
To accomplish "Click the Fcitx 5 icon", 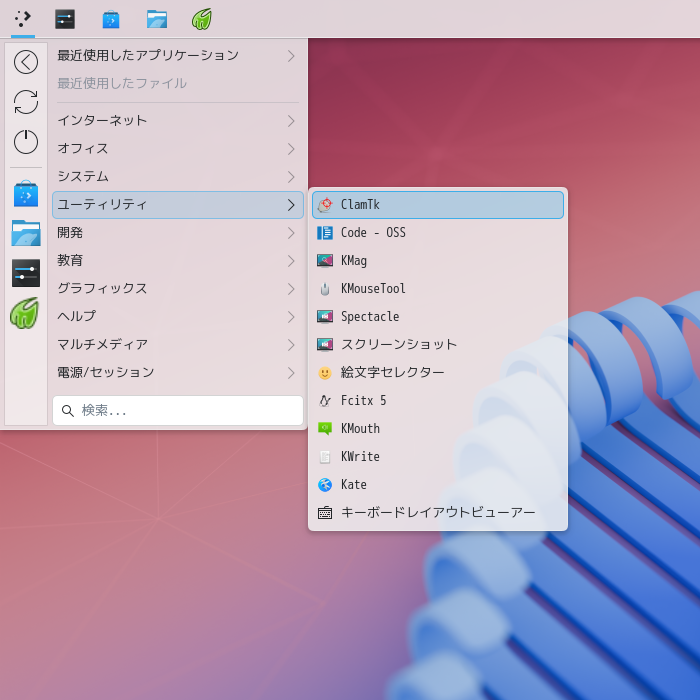I will (x=325, y=400).
